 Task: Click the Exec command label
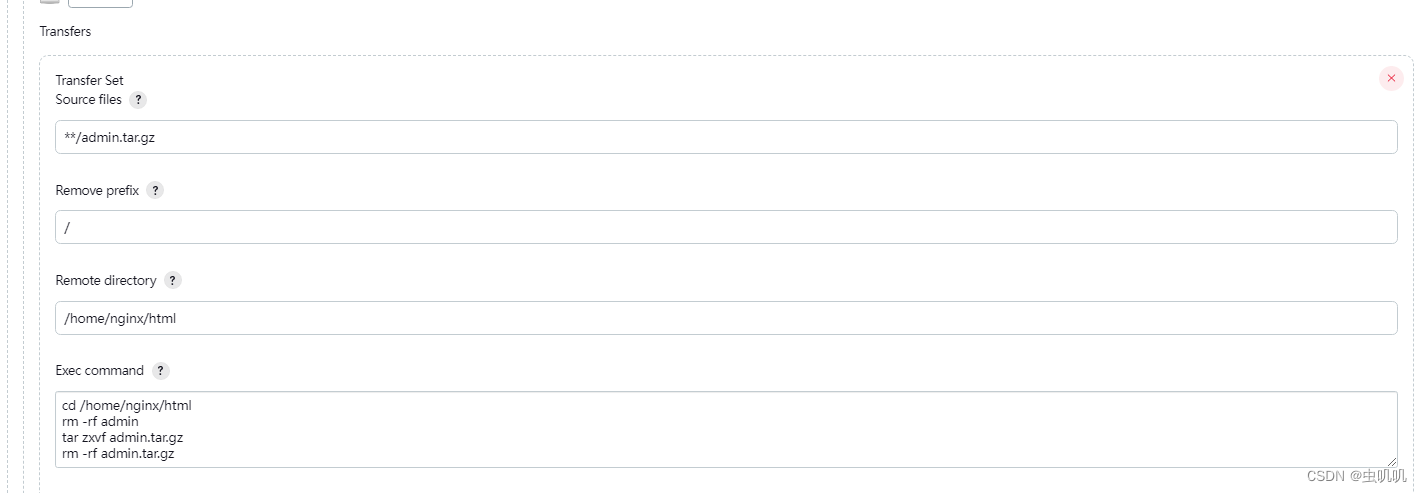[x=99, y=371]
